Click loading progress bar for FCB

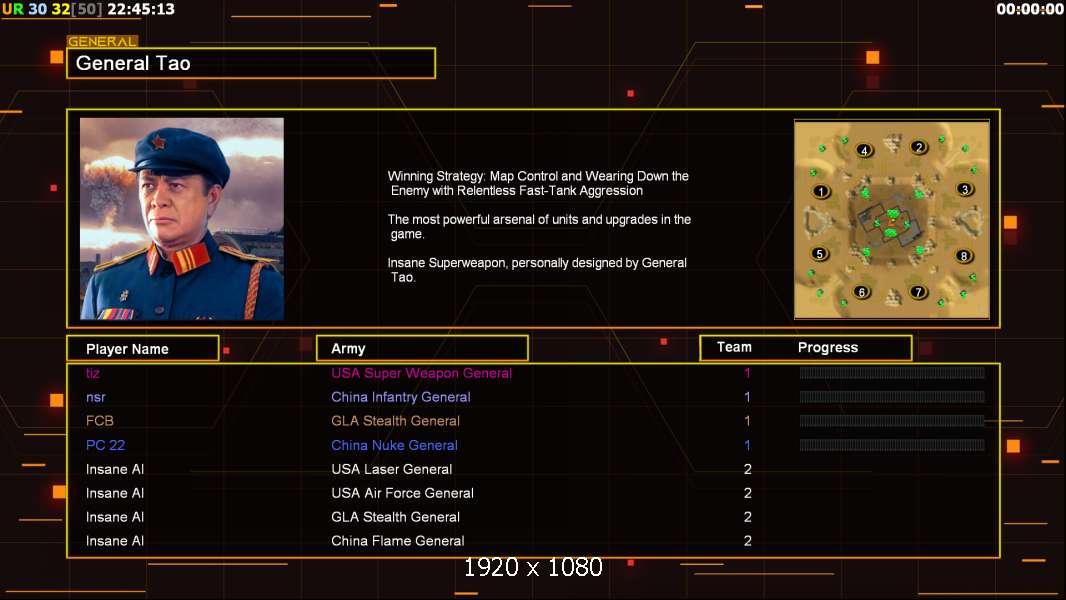[x=892, y=421]
